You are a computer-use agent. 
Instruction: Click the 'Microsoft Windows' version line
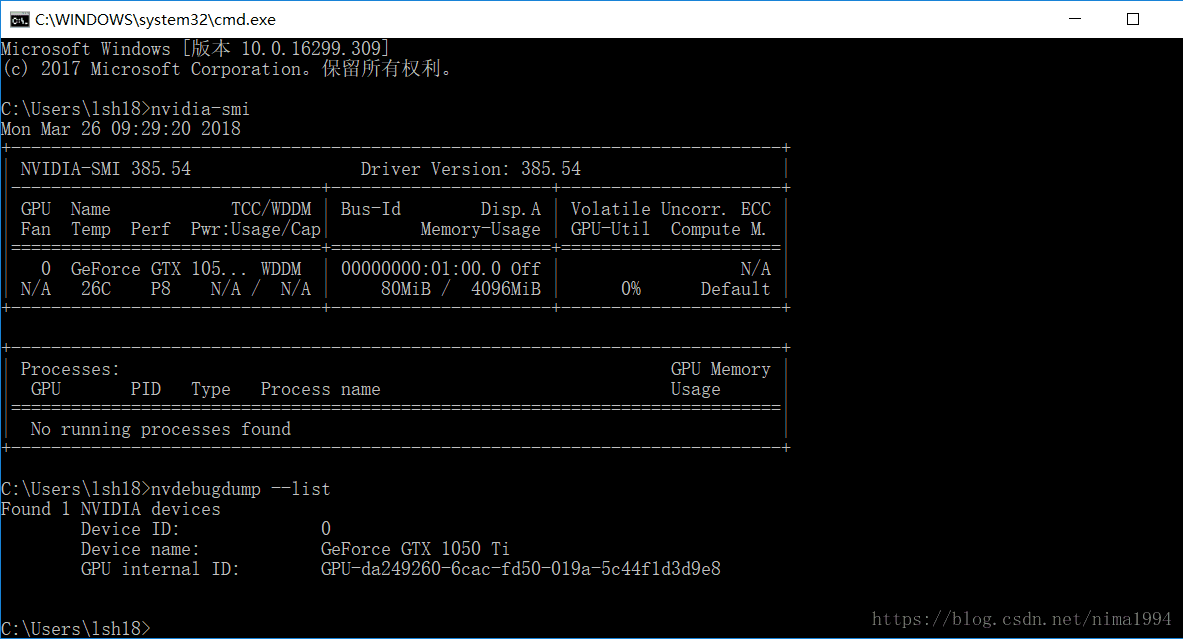pos(195,49)
